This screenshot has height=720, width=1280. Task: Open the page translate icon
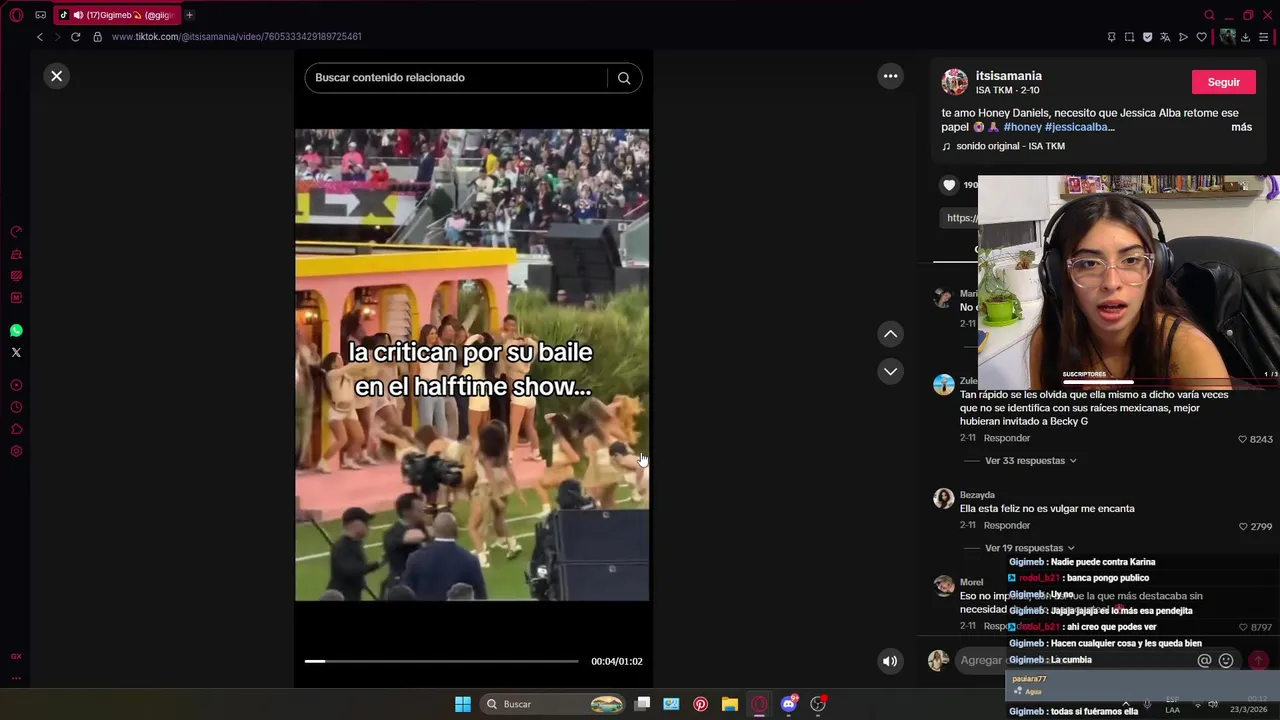coord(1165,37)
